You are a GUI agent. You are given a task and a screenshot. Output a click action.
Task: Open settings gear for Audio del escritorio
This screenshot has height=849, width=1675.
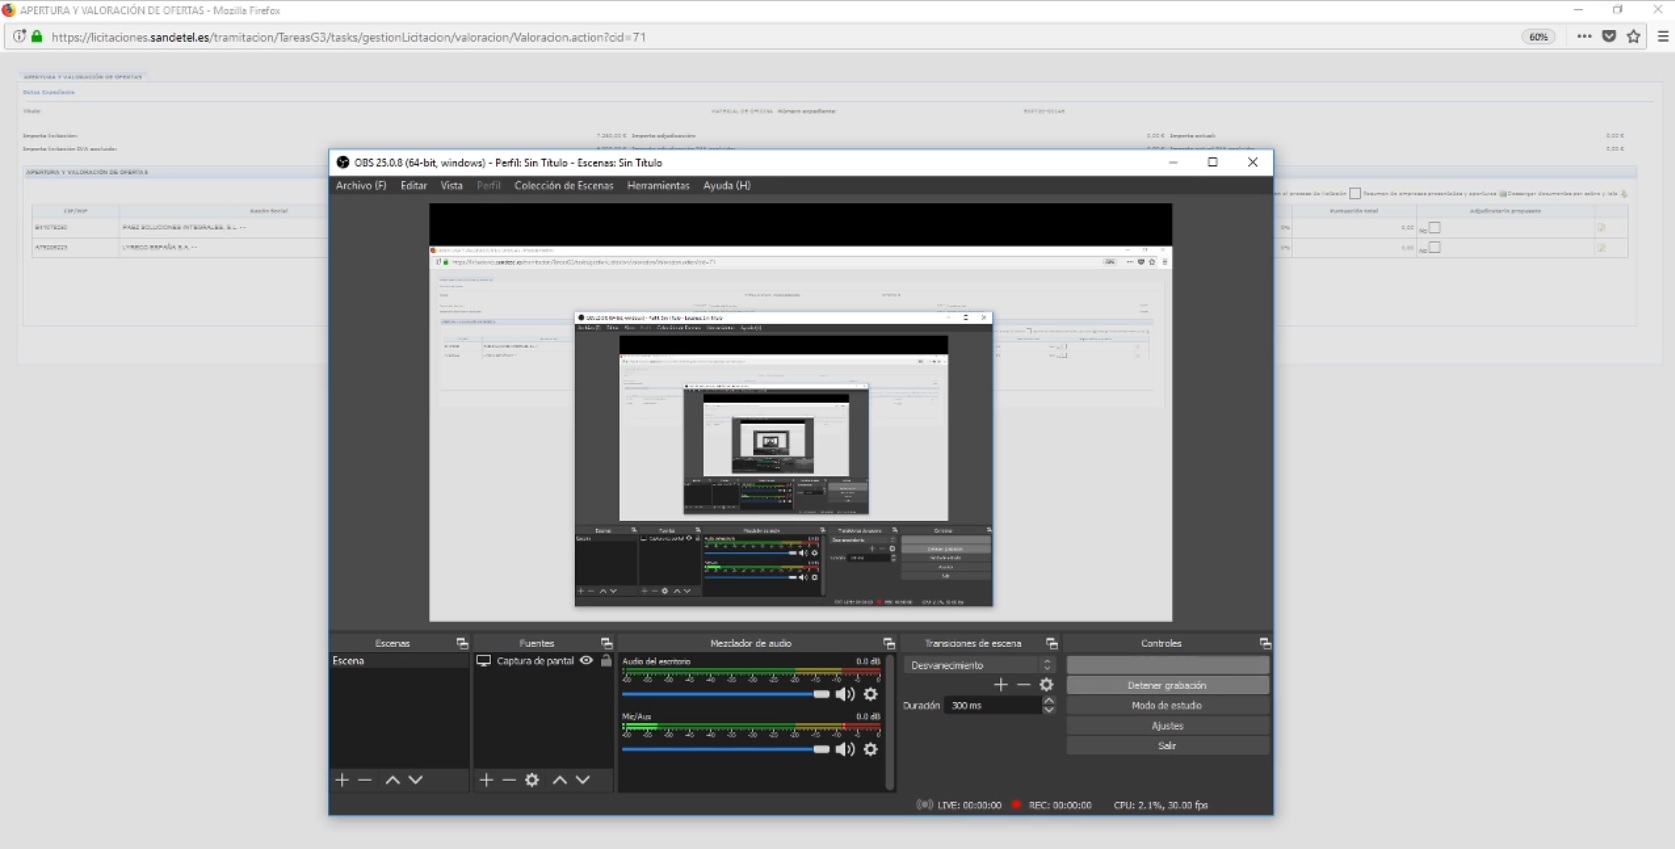click(871, 694)
